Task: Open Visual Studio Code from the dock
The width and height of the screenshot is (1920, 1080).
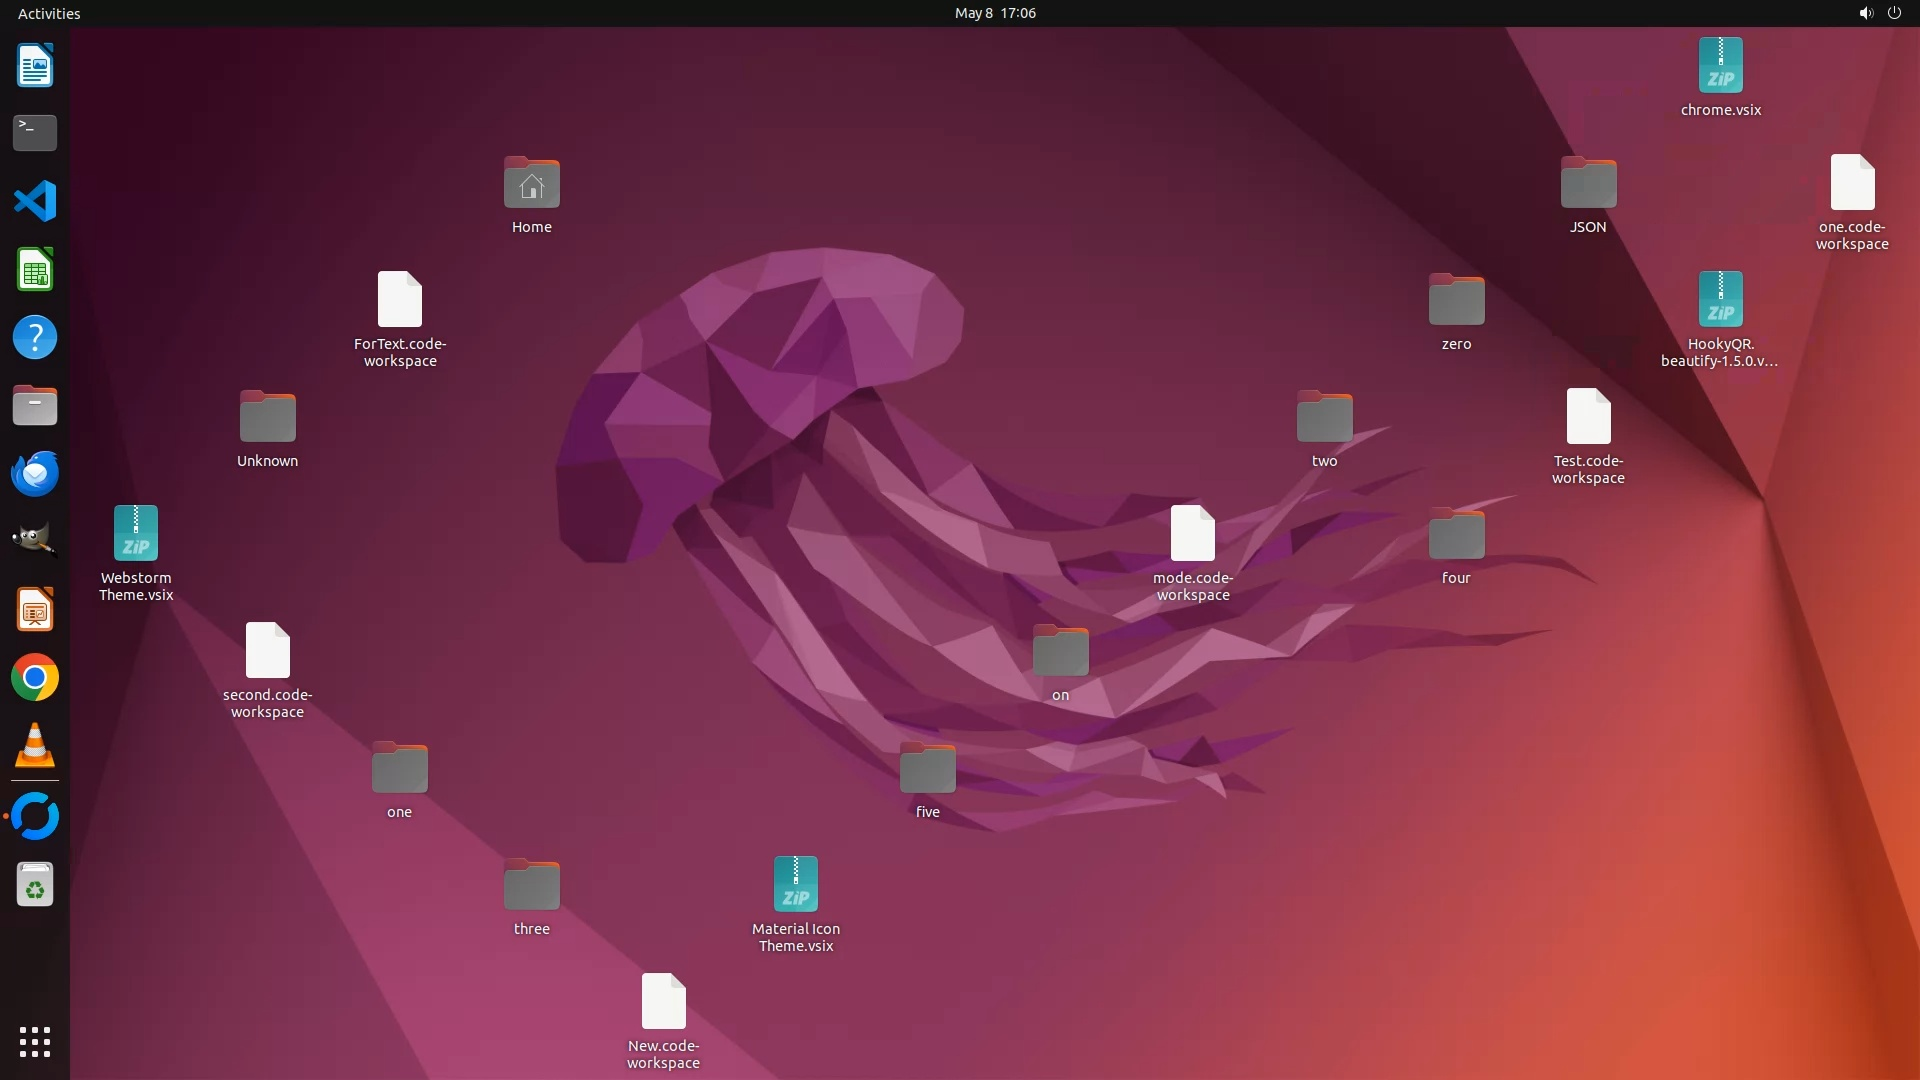Action: coord(35,201)
